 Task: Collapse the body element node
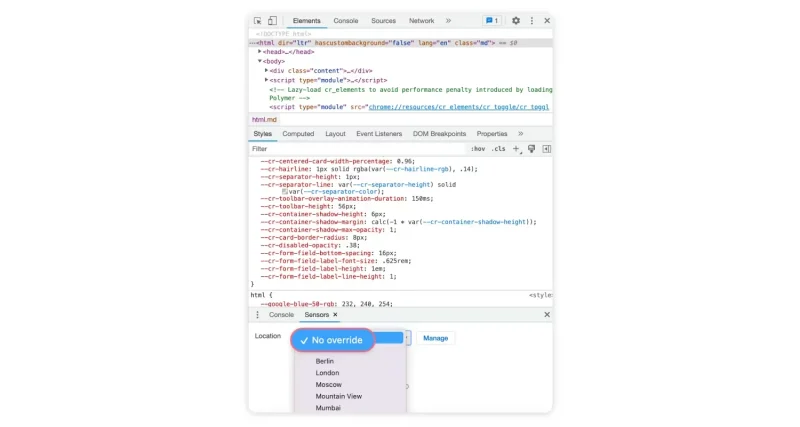pos(261,61)
